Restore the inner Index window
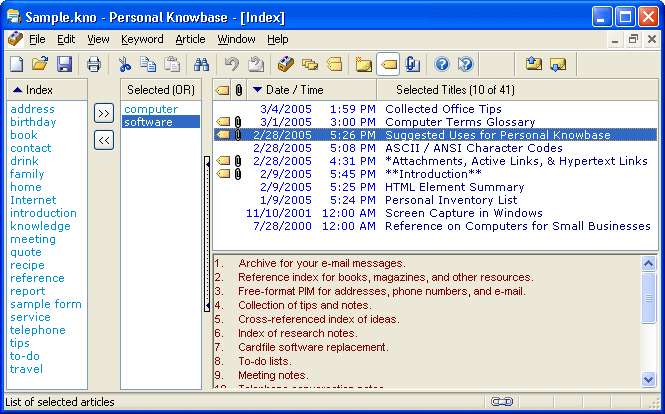This screenshot has width=665, height=414. (634, 39)
